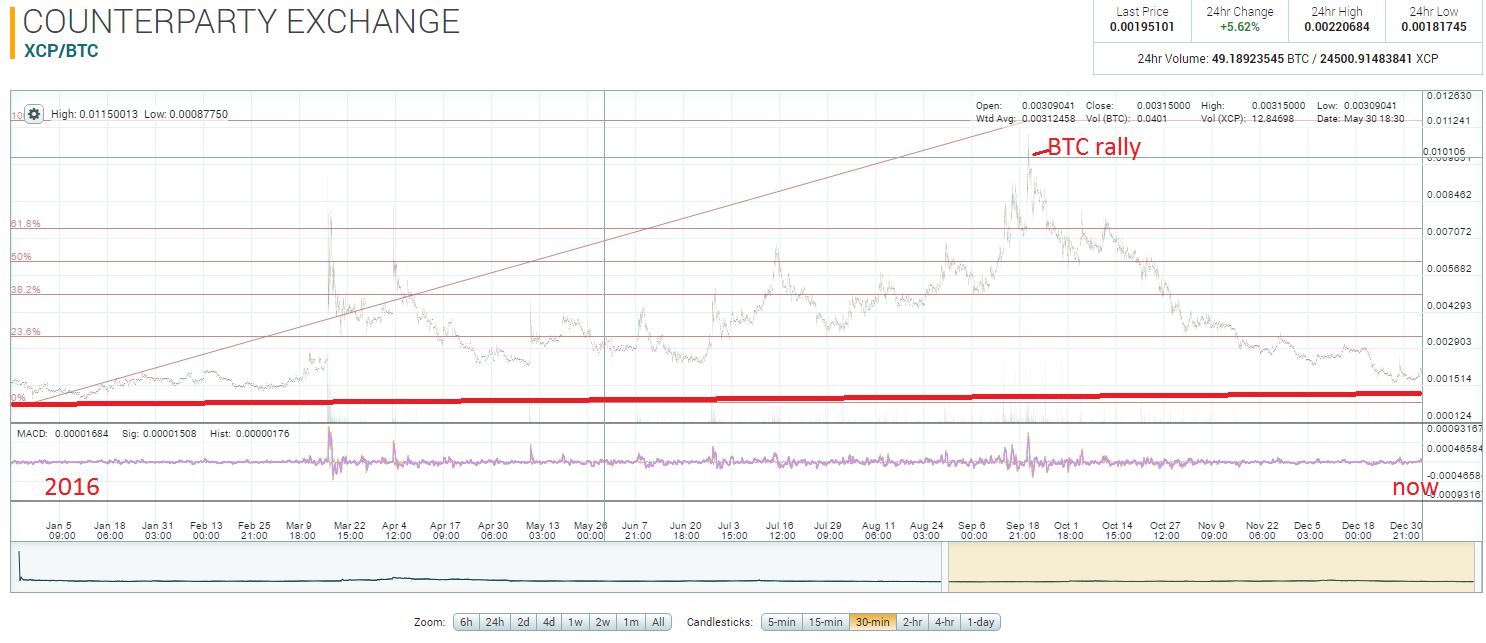Screen dimensions: 1486x643
Task: Select the 30-min candlestick interval
Action: coord(873,622)
